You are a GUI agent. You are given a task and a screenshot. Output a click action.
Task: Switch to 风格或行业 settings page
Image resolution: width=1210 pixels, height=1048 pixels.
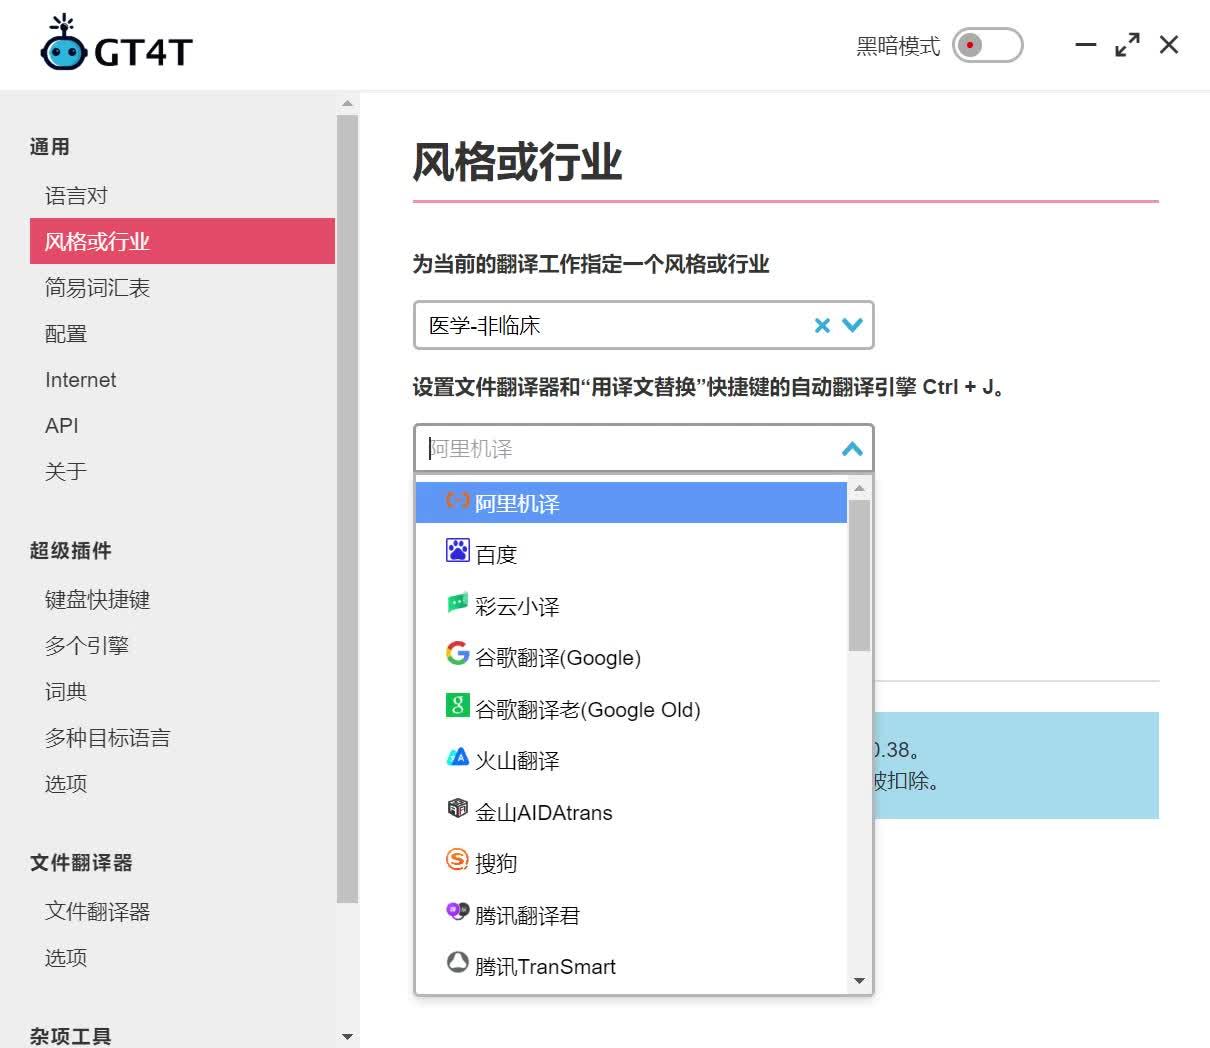coord(96,241)
